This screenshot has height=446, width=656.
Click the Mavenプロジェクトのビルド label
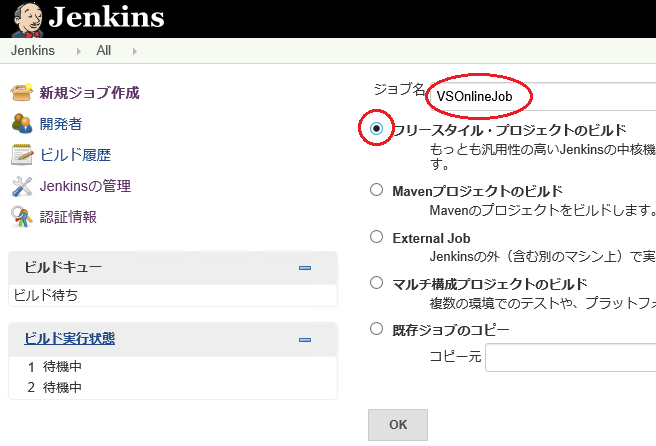tap(478, 192)
